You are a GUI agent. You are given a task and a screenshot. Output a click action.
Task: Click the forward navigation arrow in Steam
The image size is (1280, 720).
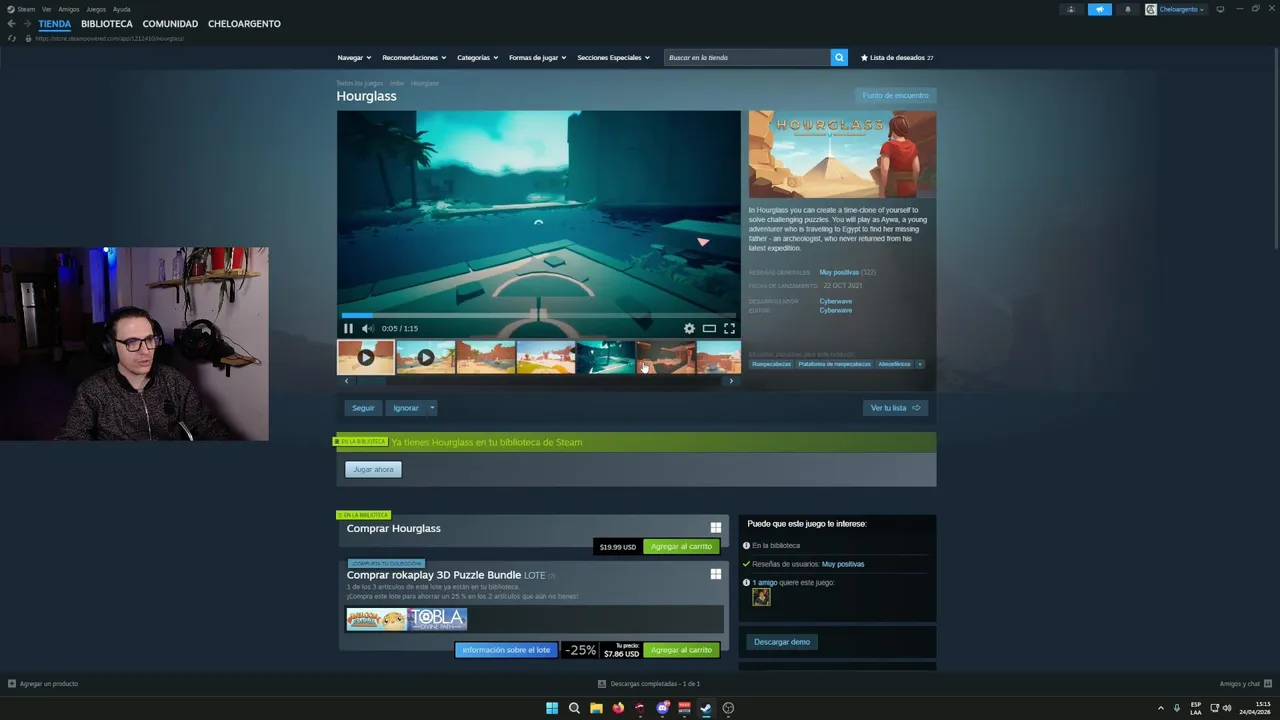tap(27, 24)
